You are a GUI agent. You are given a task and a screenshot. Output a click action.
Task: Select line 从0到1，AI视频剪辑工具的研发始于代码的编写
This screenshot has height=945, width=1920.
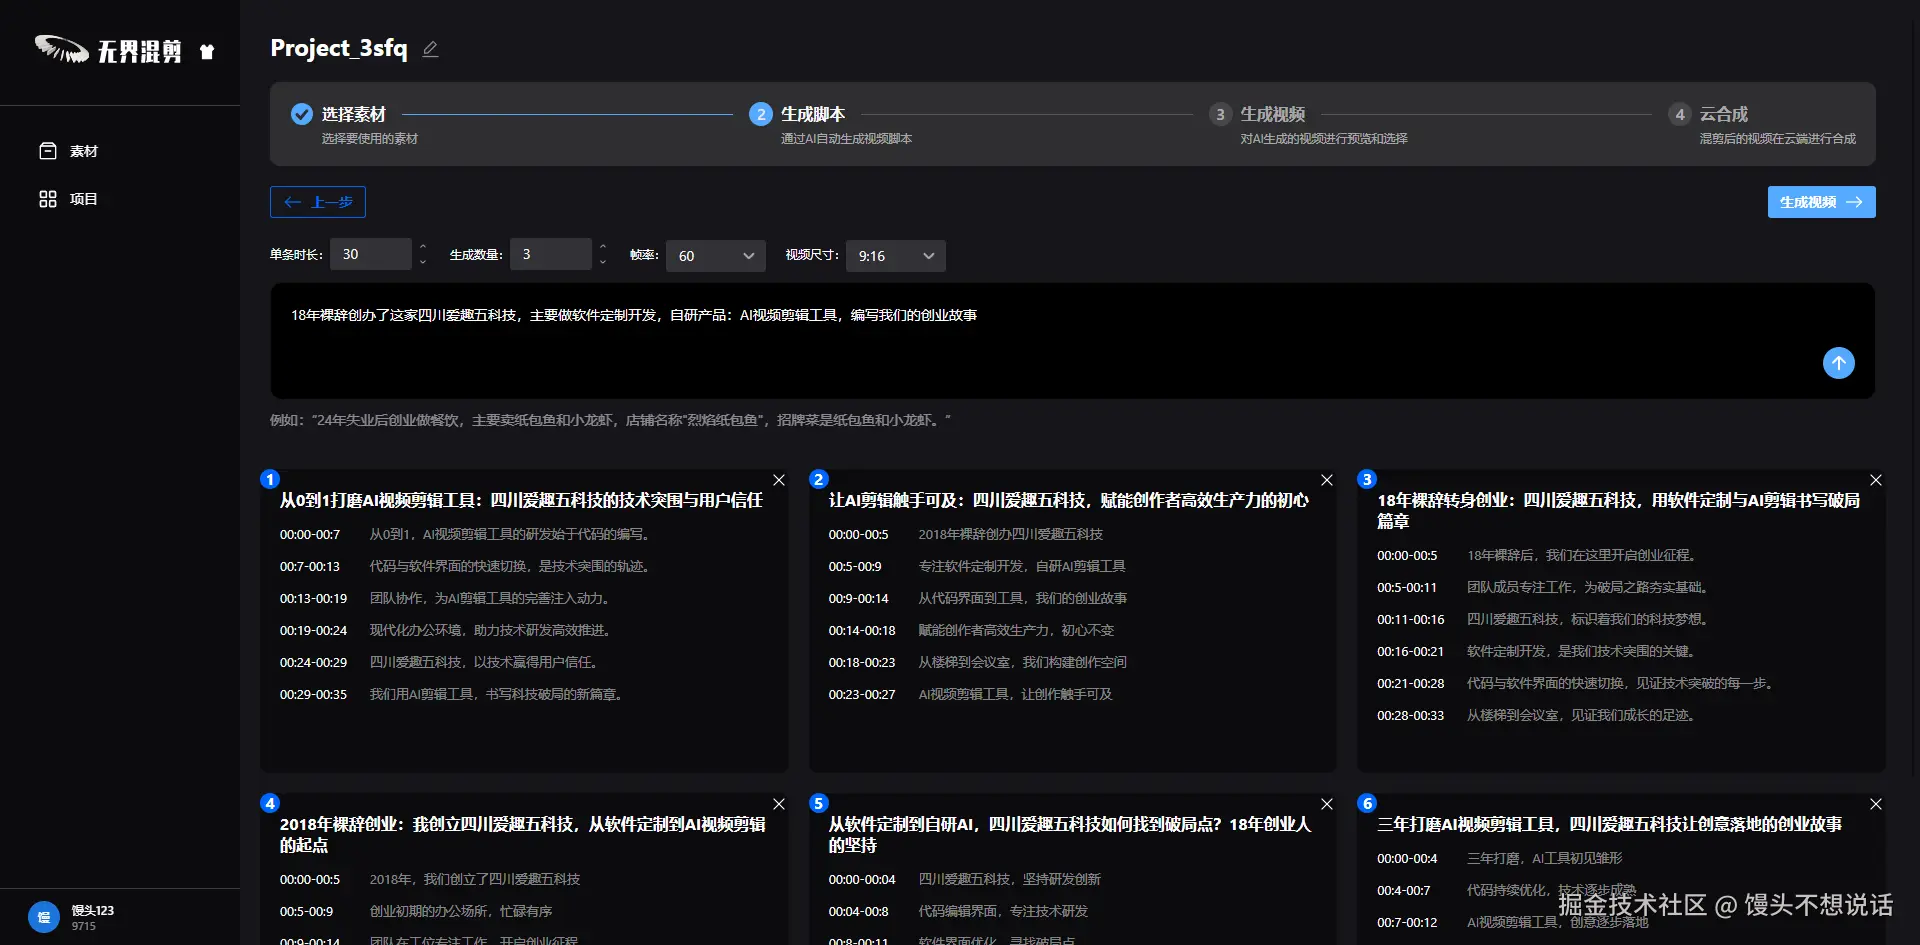point(511,535)
